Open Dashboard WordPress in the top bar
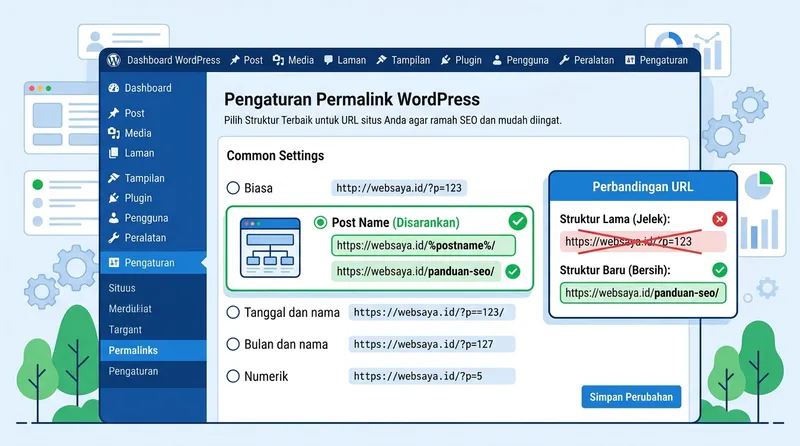 173,60
